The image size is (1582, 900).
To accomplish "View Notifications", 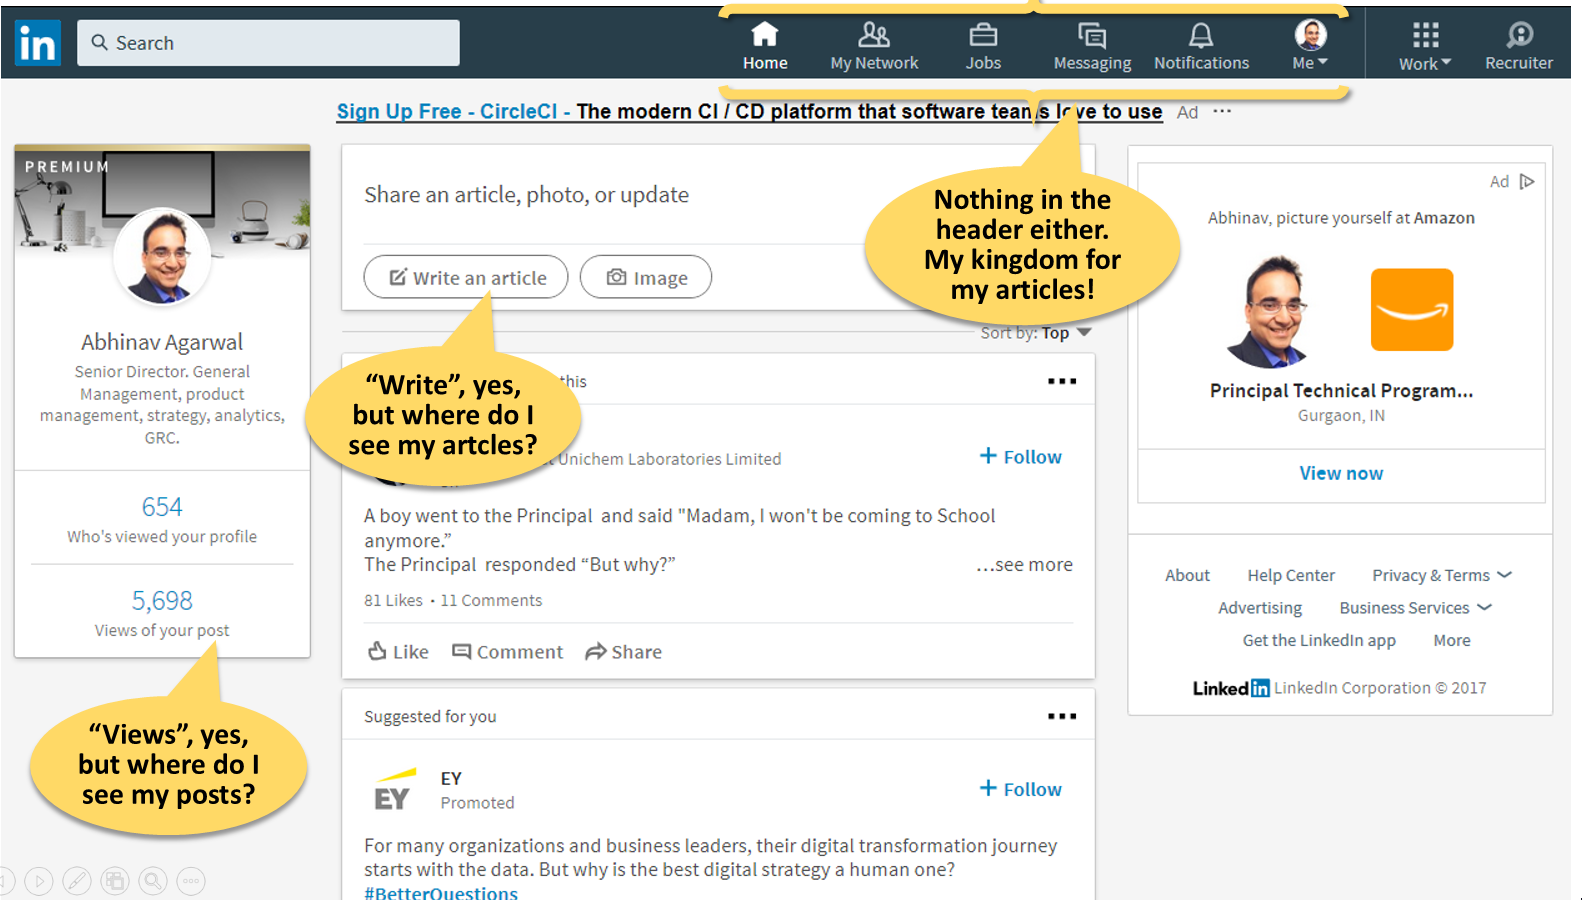I will click(1201, 46).
